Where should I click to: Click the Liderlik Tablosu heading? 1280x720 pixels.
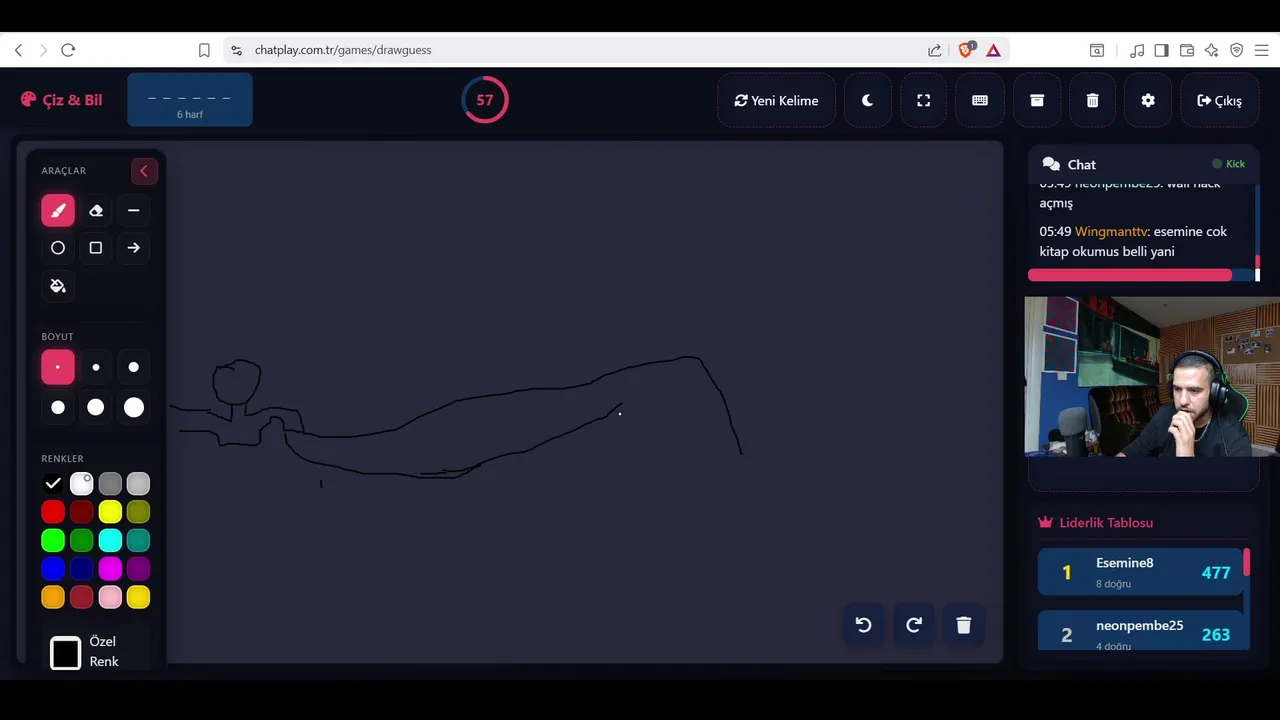point(1096,522)
